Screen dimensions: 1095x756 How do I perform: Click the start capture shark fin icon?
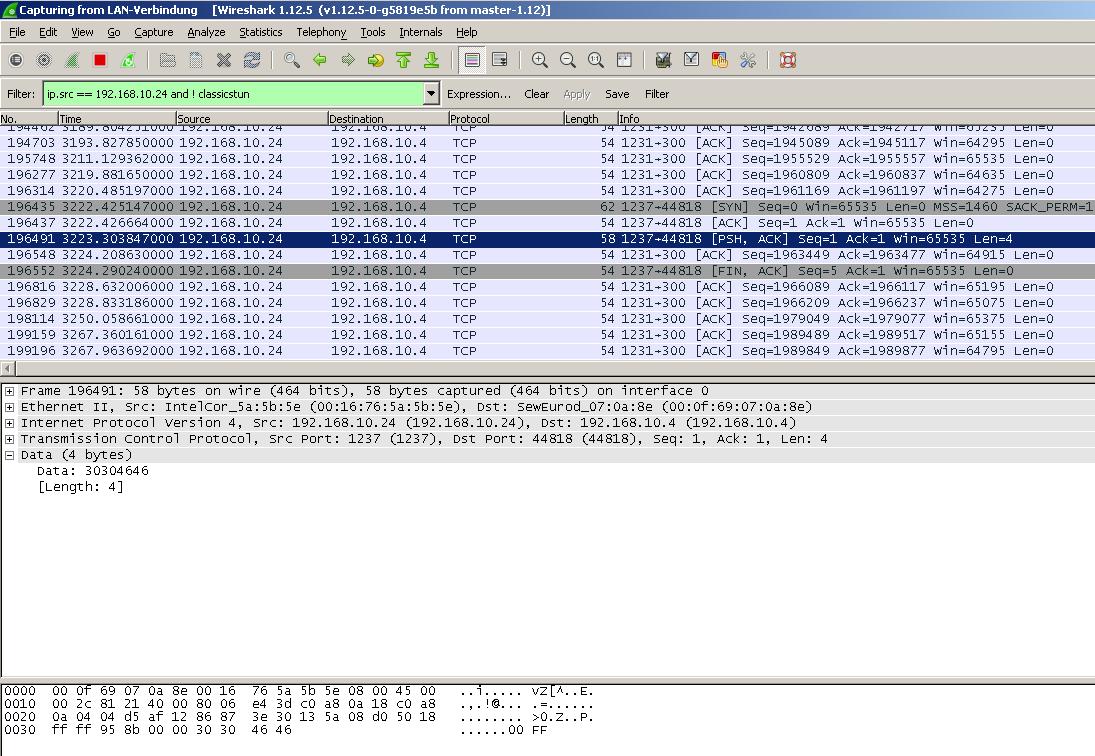pos(72,60)
